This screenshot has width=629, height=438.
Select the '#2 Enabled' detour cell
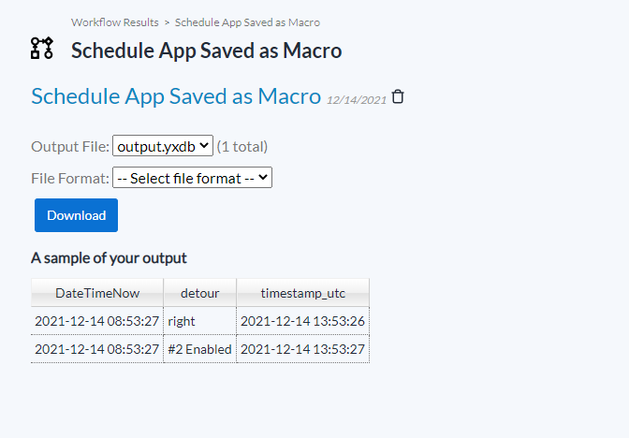click(199, 349)
